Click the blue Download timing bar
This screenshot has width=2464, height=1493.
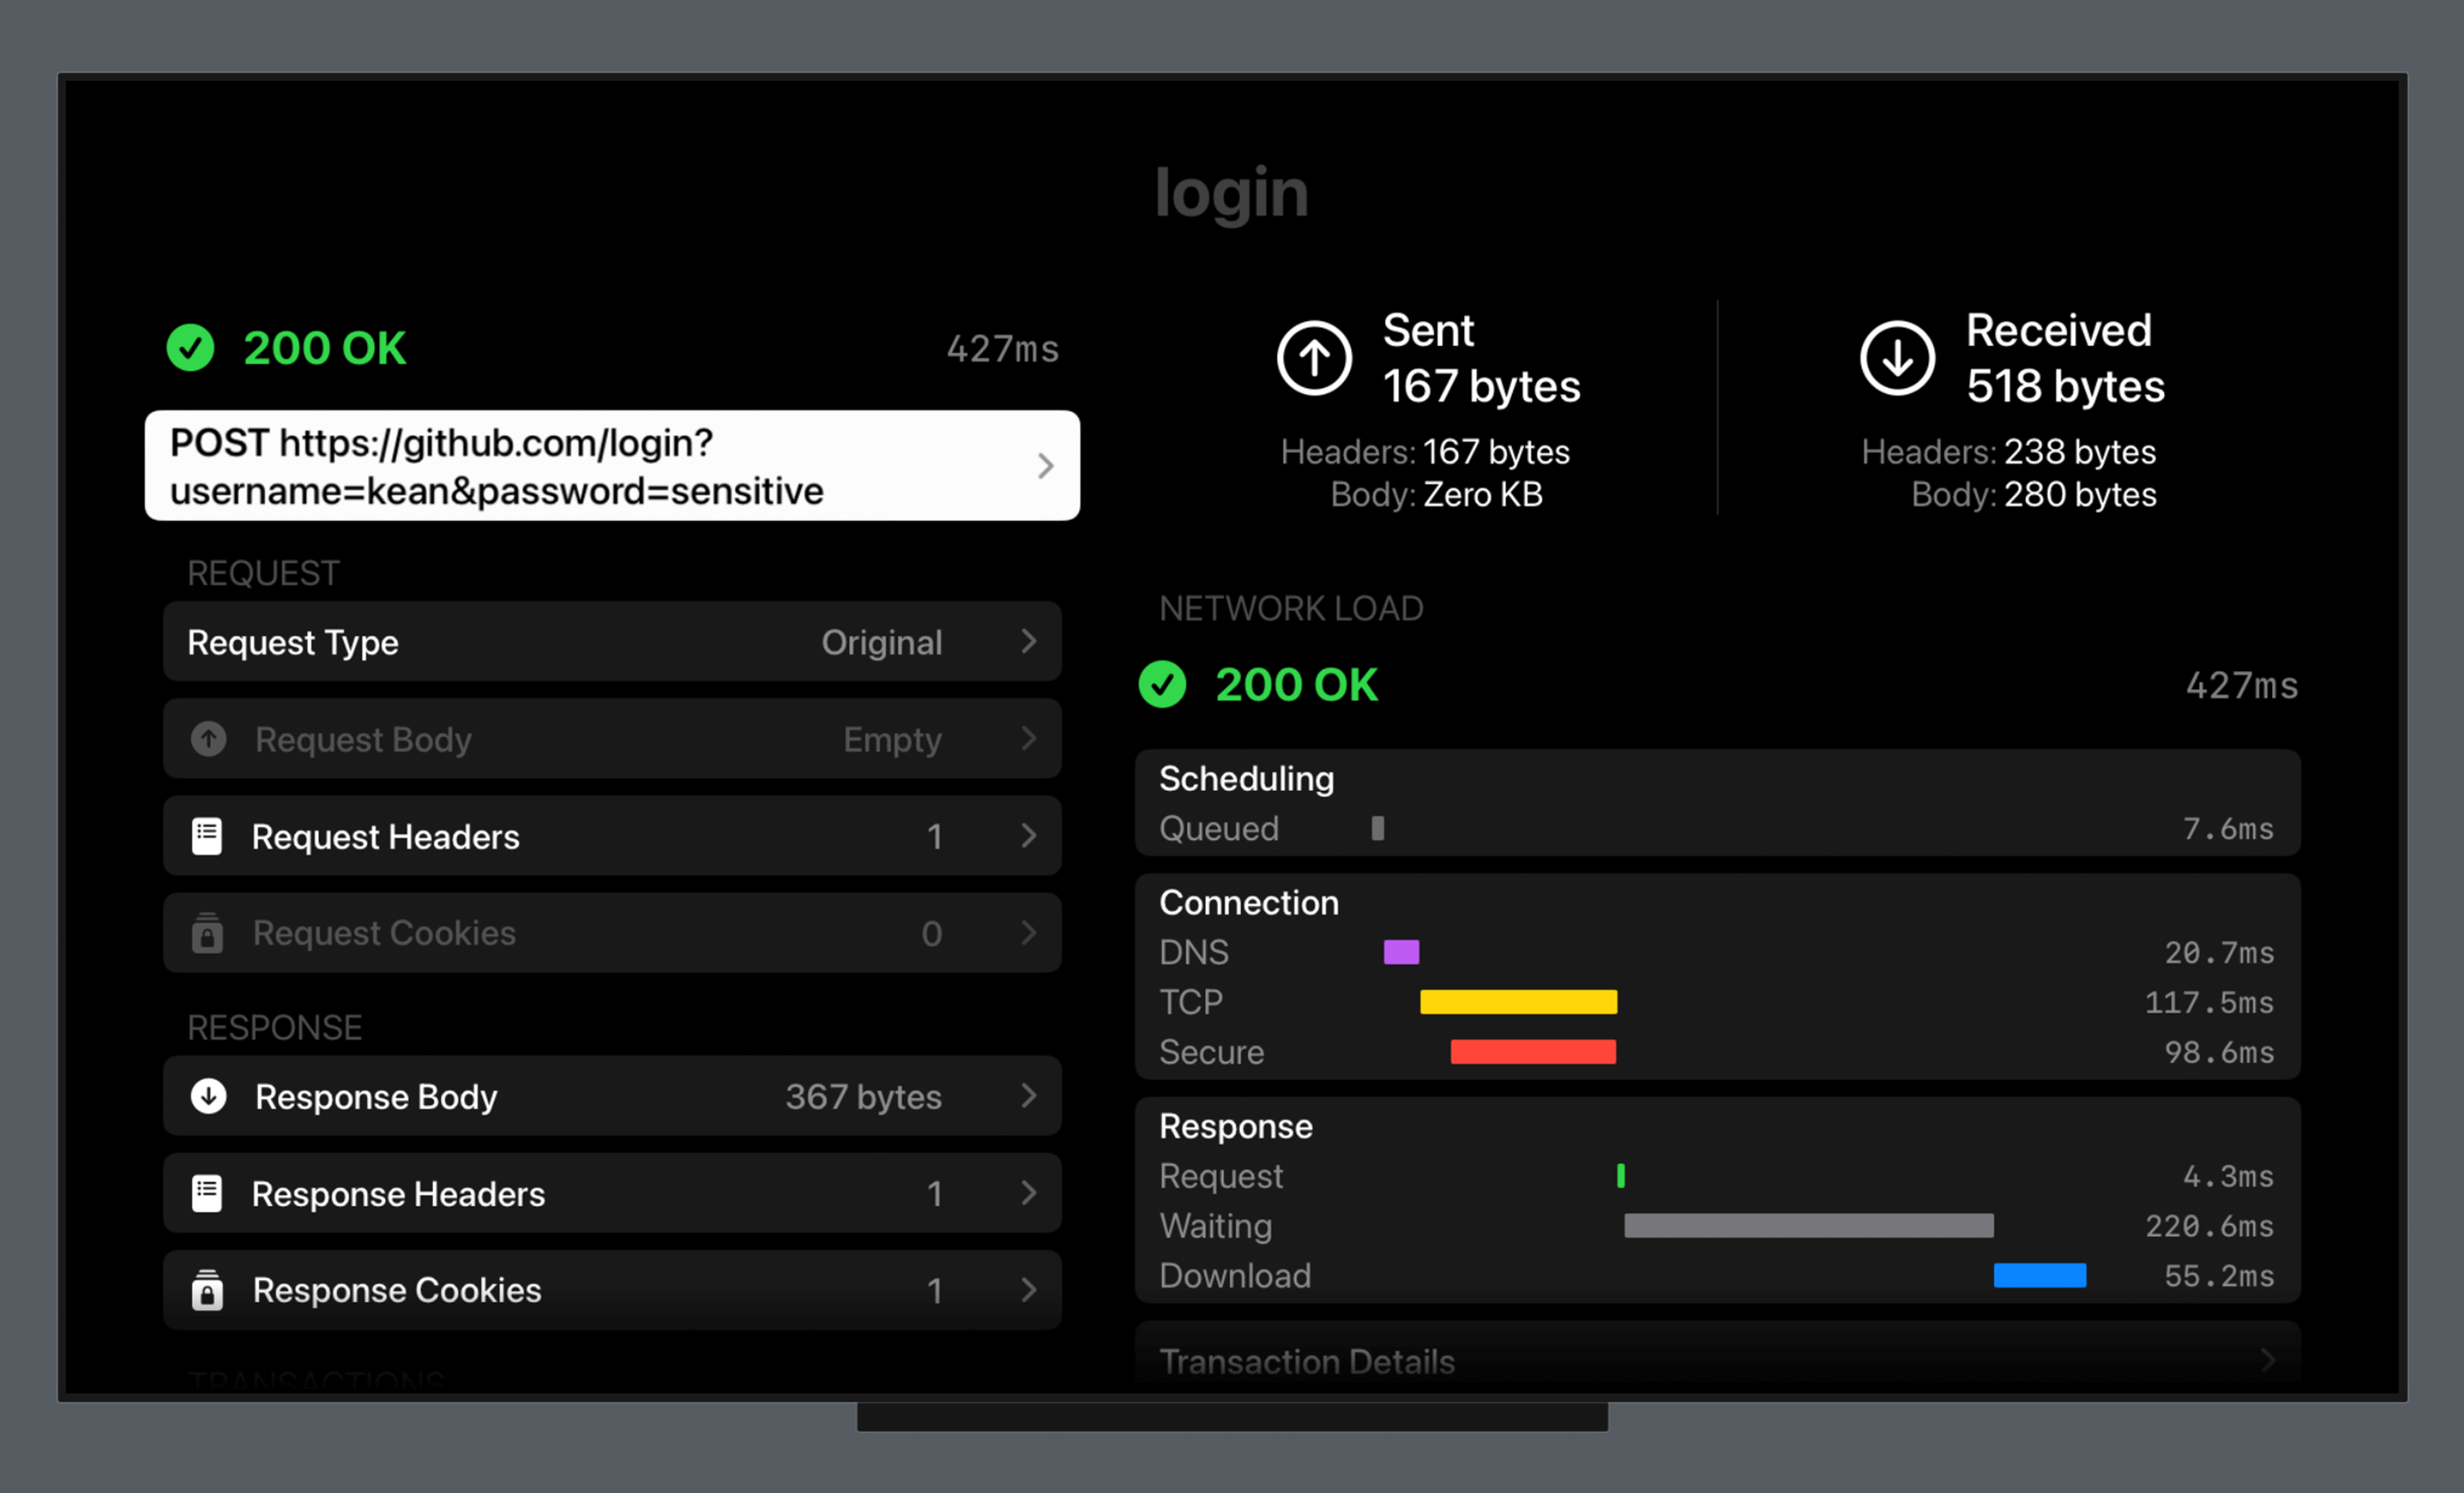click(2039, 1275)
